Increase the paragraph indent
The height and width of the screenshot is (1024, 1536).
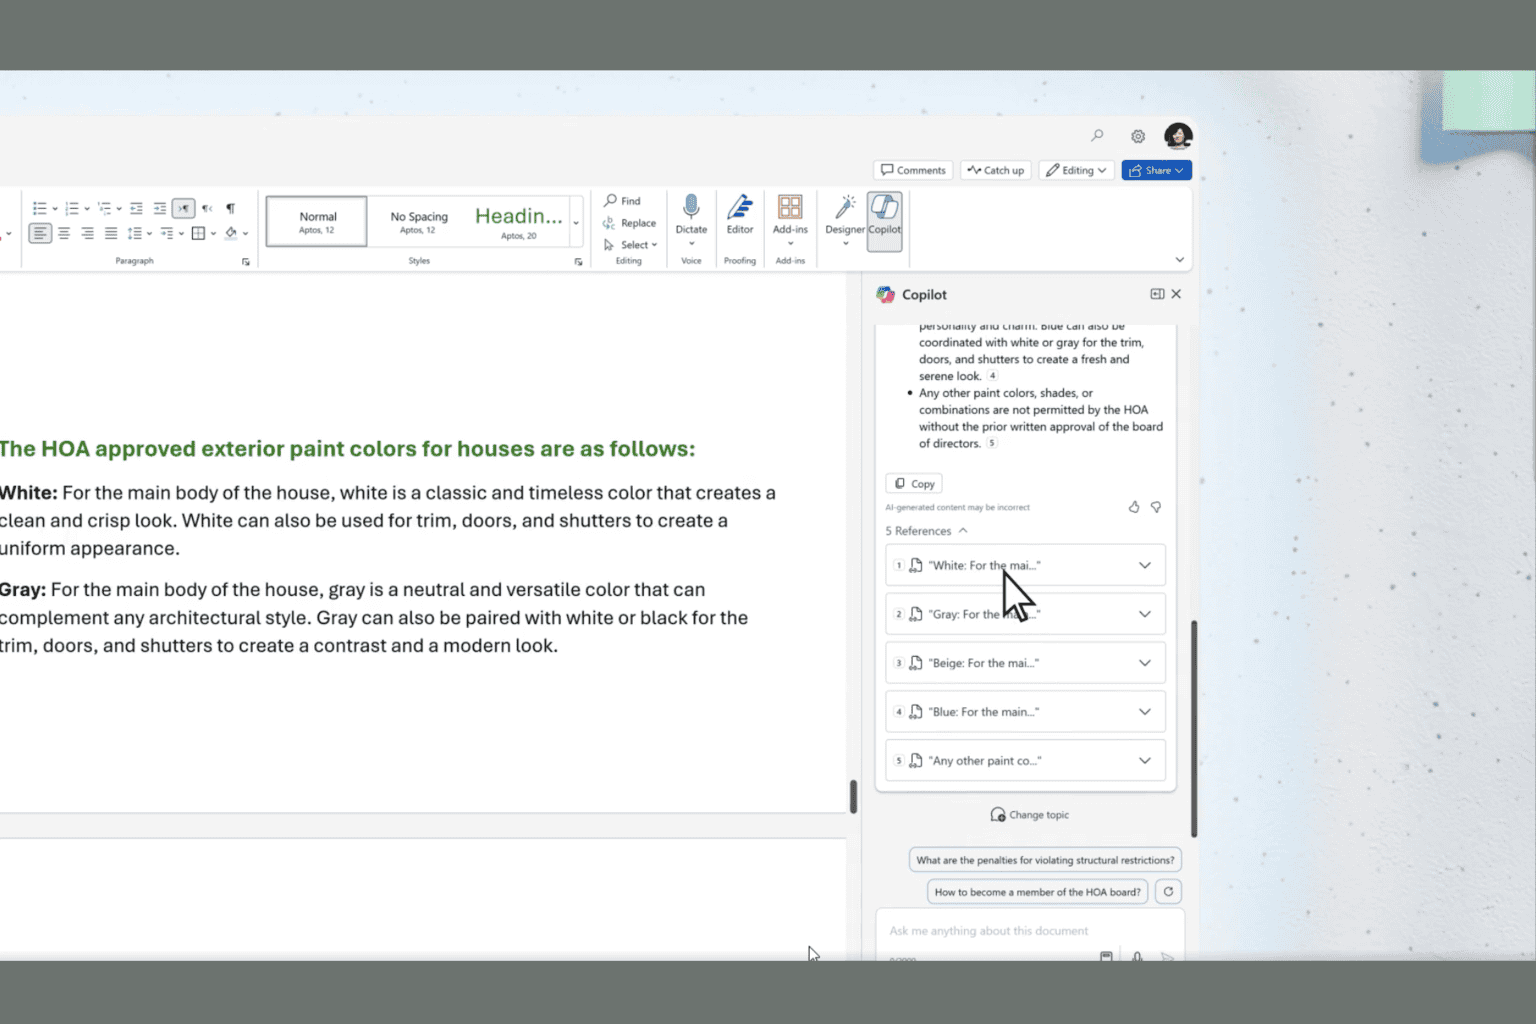[160, 208]
